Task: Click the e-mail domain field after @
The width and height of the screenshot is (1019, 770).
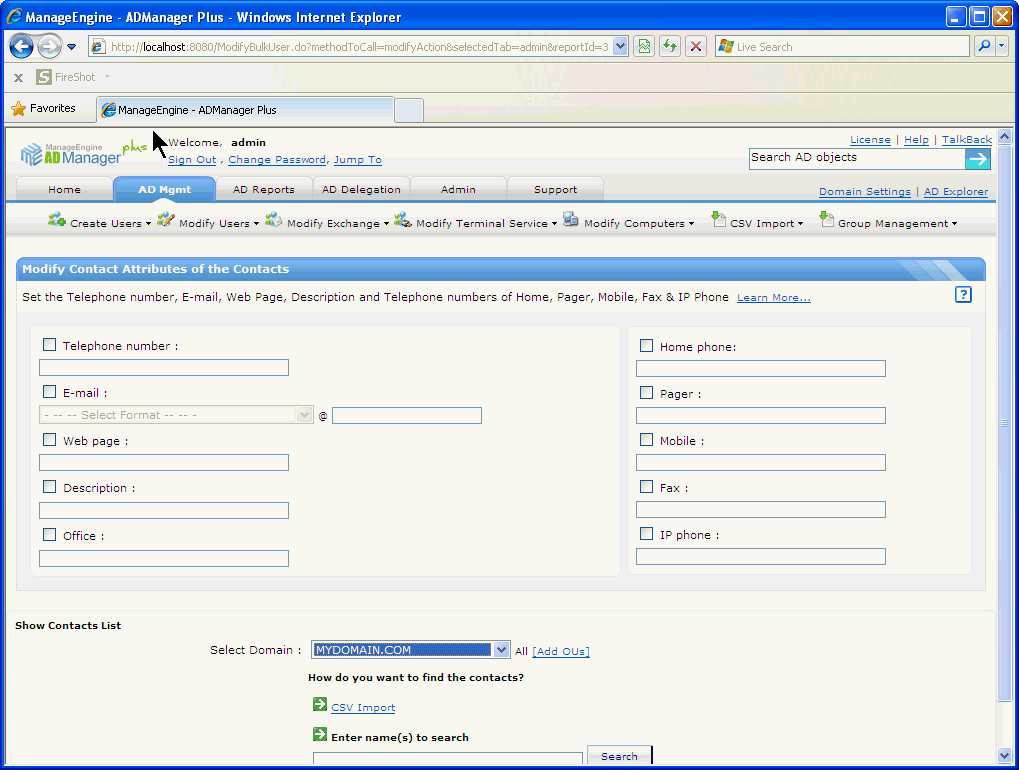Action: pyautogui.click(x=407, y=415)
